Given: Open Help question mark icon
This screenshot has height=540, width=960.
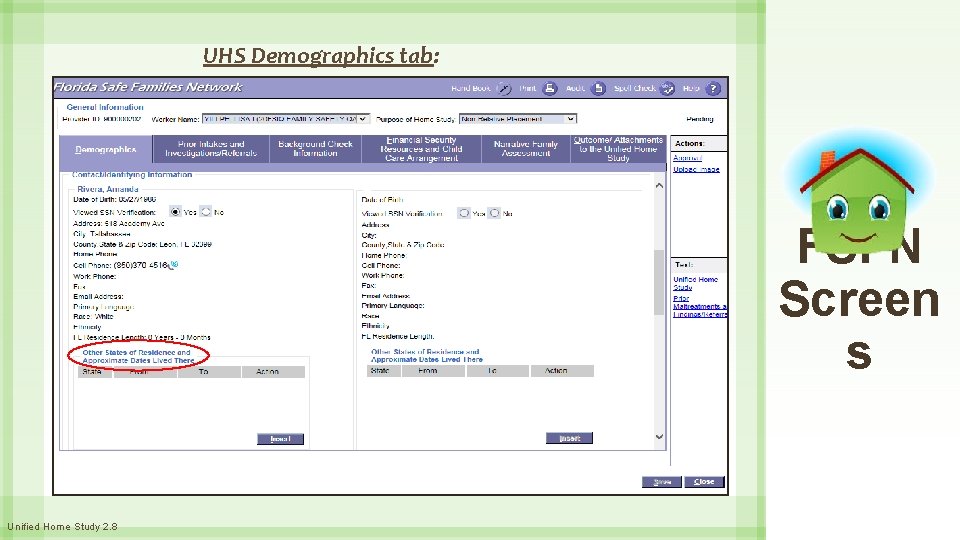Looking at the screenshot, I should 713,89.
